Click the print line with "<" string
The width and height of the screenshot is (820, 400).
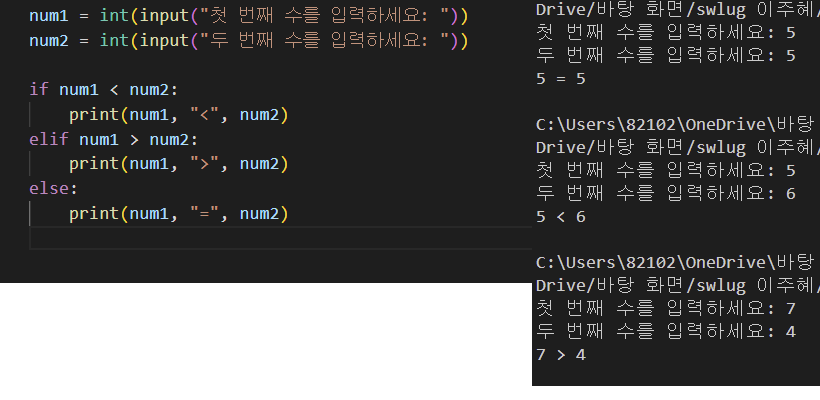tap(178, 115)
